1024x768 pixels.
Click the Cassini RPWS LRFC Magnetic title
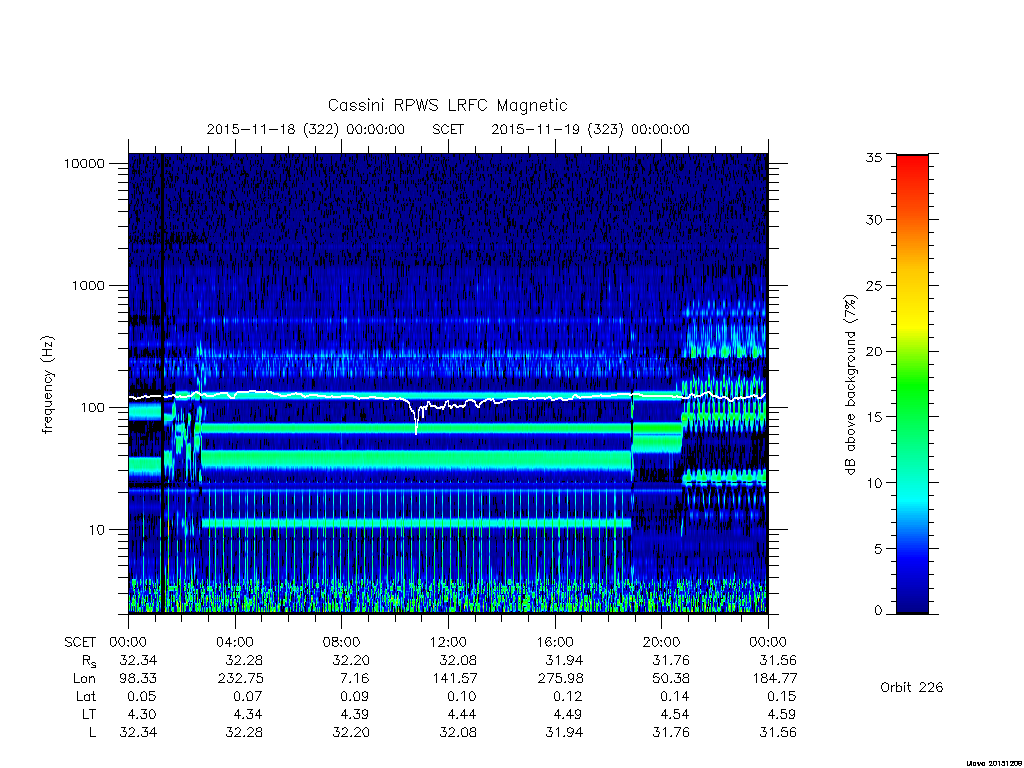447,105
